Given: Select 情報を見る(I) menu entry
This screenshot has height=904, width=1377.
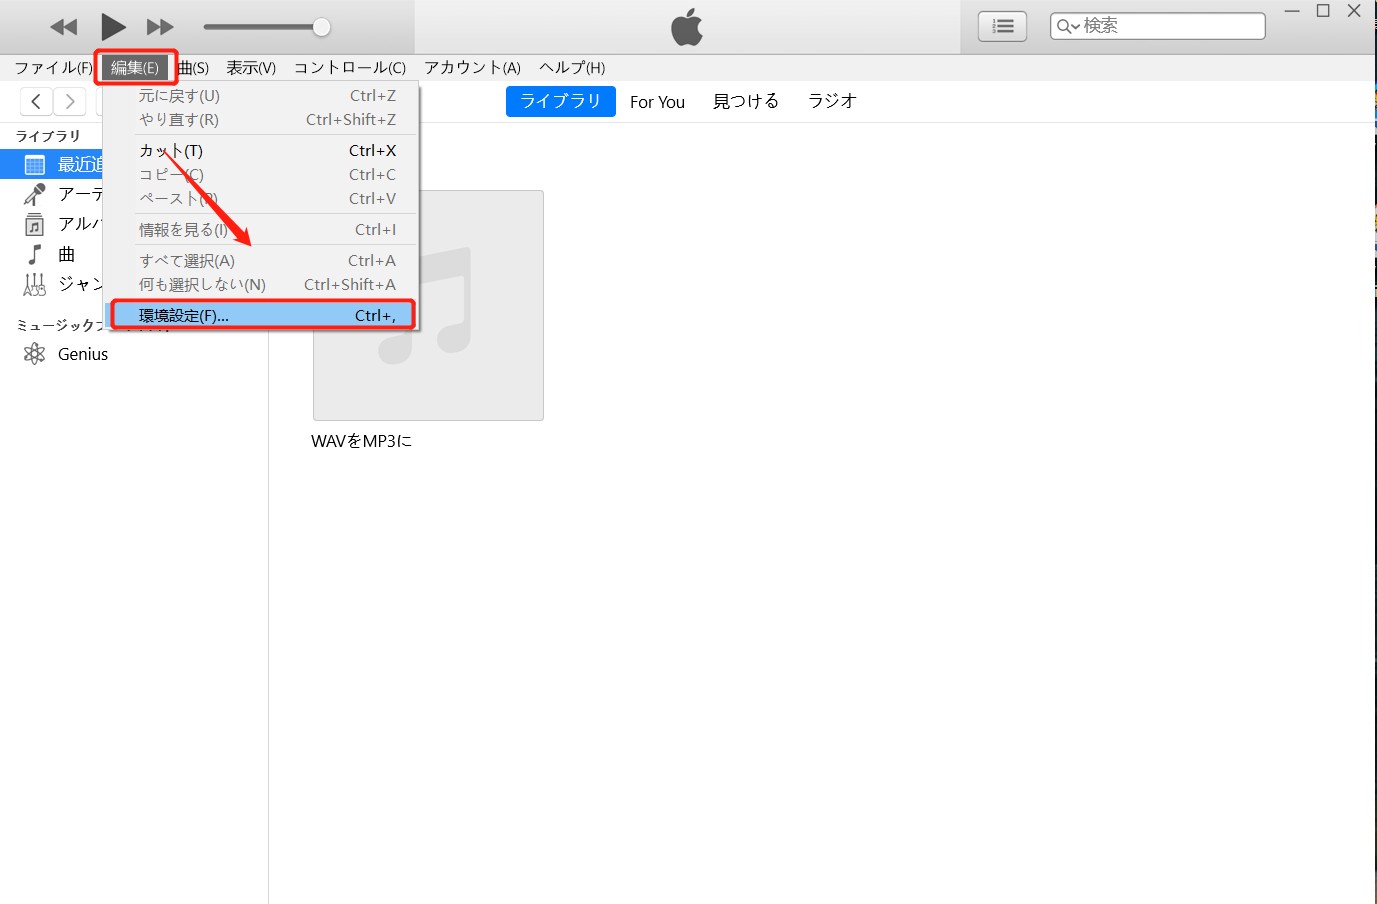Looking at the screenshot, I should pyautogui.click(x=261, y=229).
